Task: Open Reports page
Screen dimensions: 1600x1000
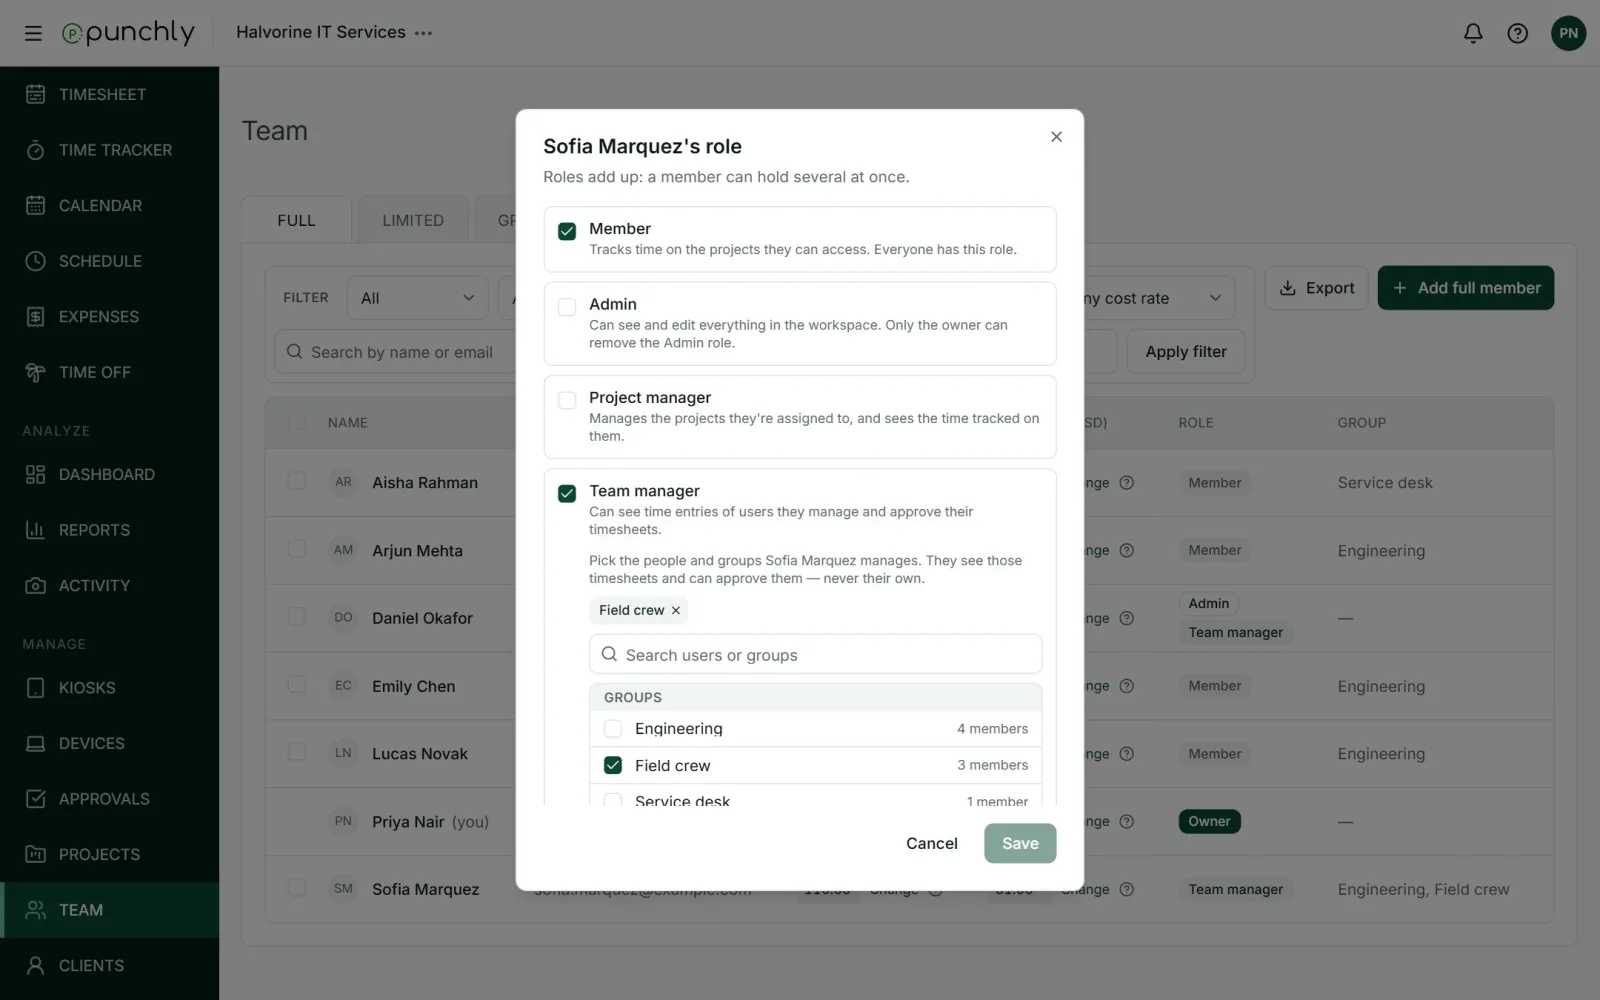Action: click(109, 530)
